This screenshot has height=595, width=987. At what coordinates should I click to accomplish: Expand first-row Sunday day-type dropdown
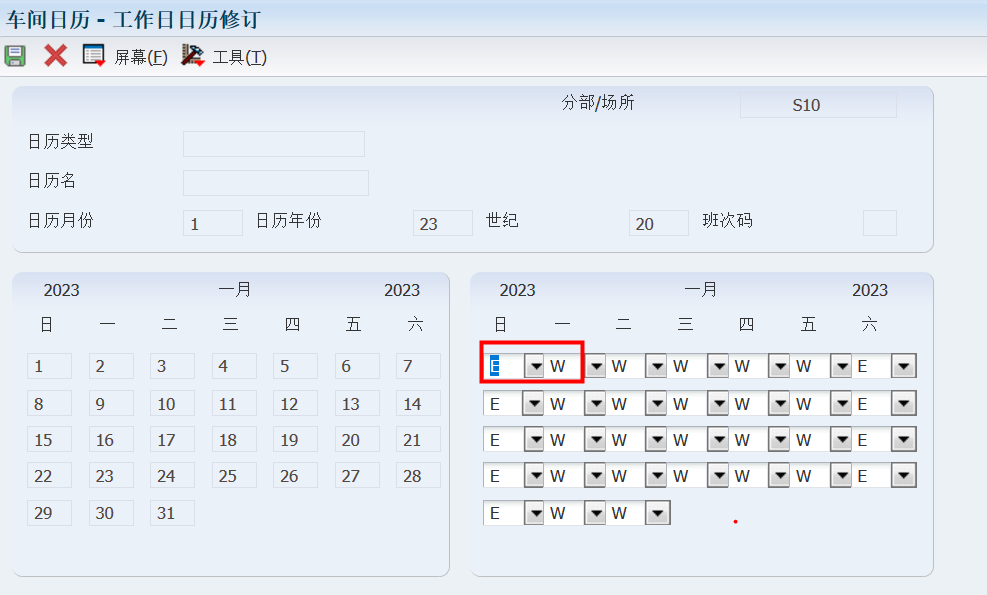(535, 367)
